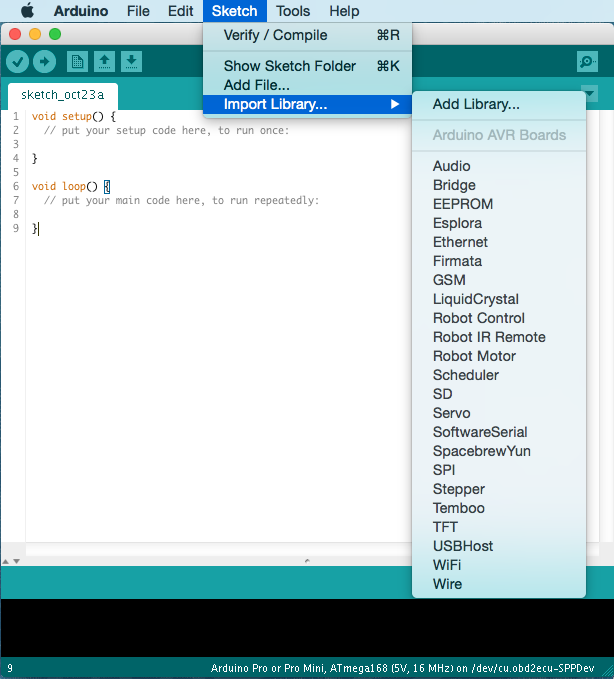Image resolution: width=614 pixels, height=679 pixels.
Task: Choose Add File... menu entry
Action: [307, 85]
